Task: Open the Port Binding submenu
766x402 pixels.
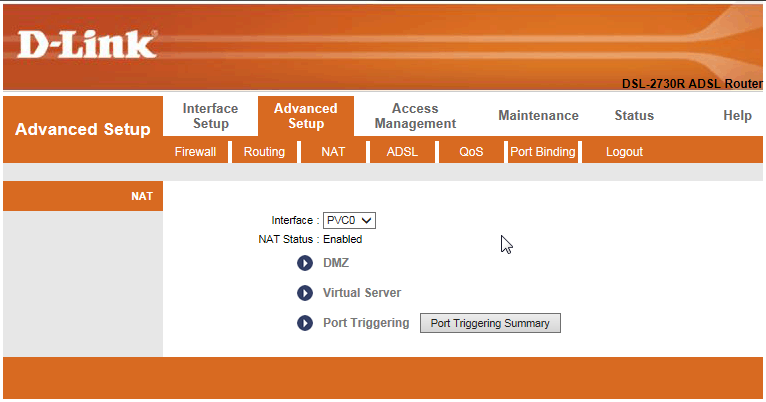Action: pos(543,152)
